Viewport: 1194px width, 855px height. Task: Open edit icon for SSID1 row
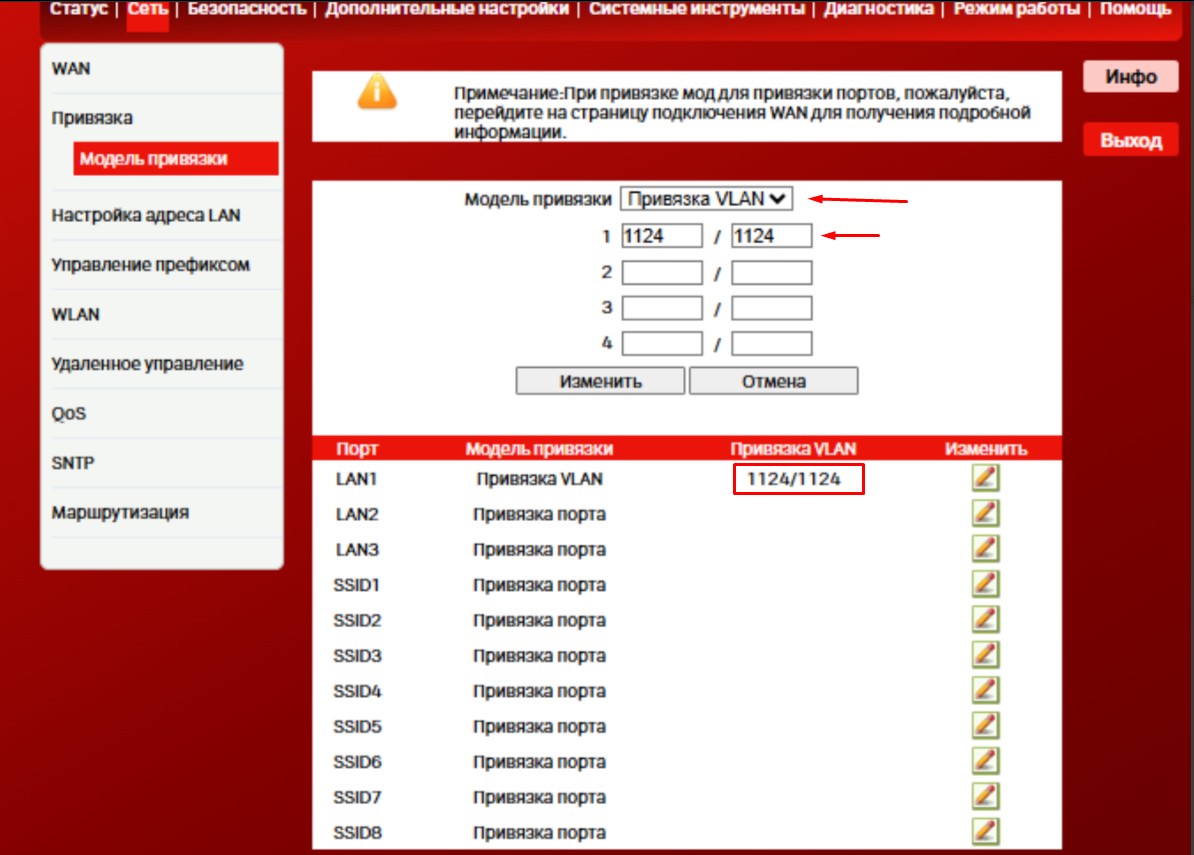point(985,584)
